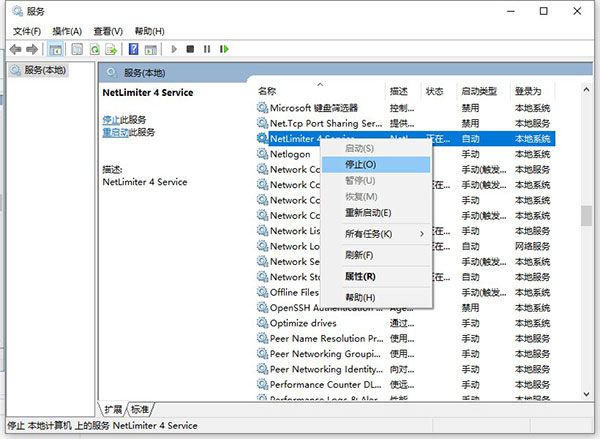Click 刷新(F) in the context menu

coord(359,255)
